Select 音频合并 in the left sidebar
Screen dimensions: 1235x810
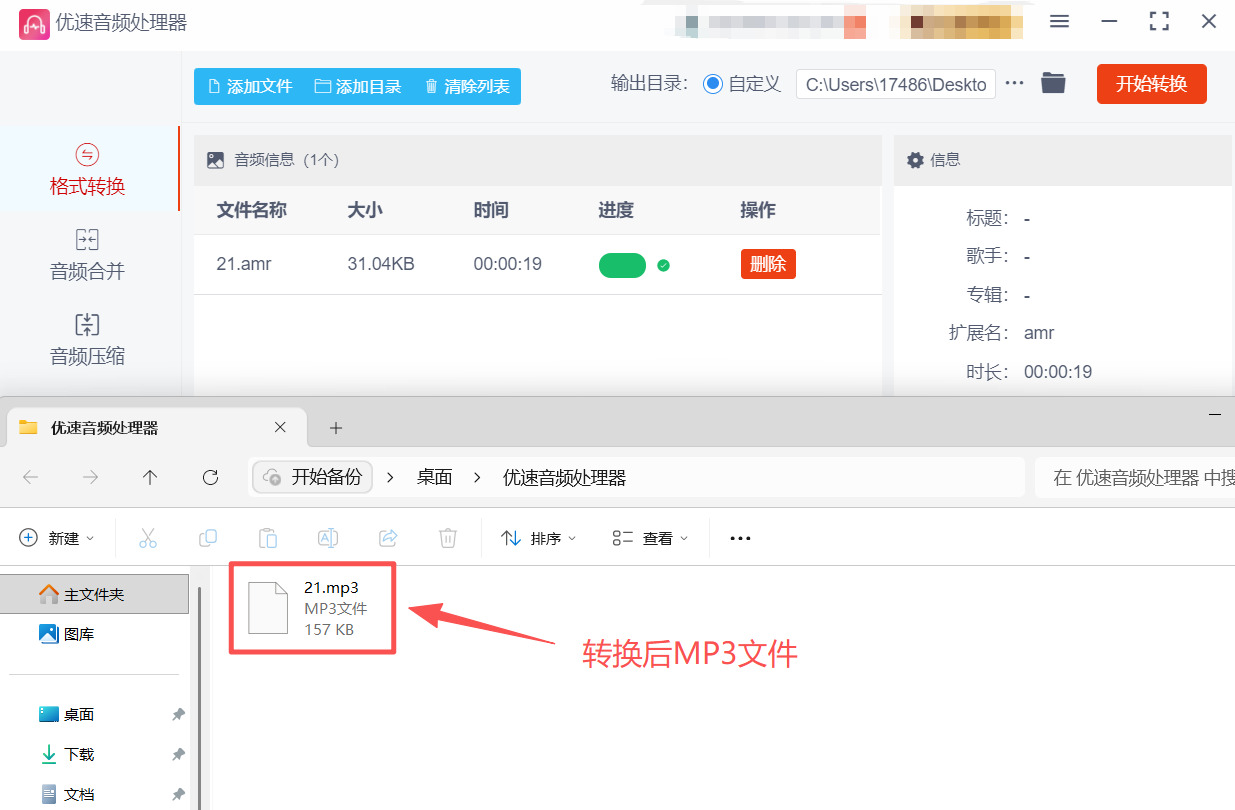pos(88,254)
